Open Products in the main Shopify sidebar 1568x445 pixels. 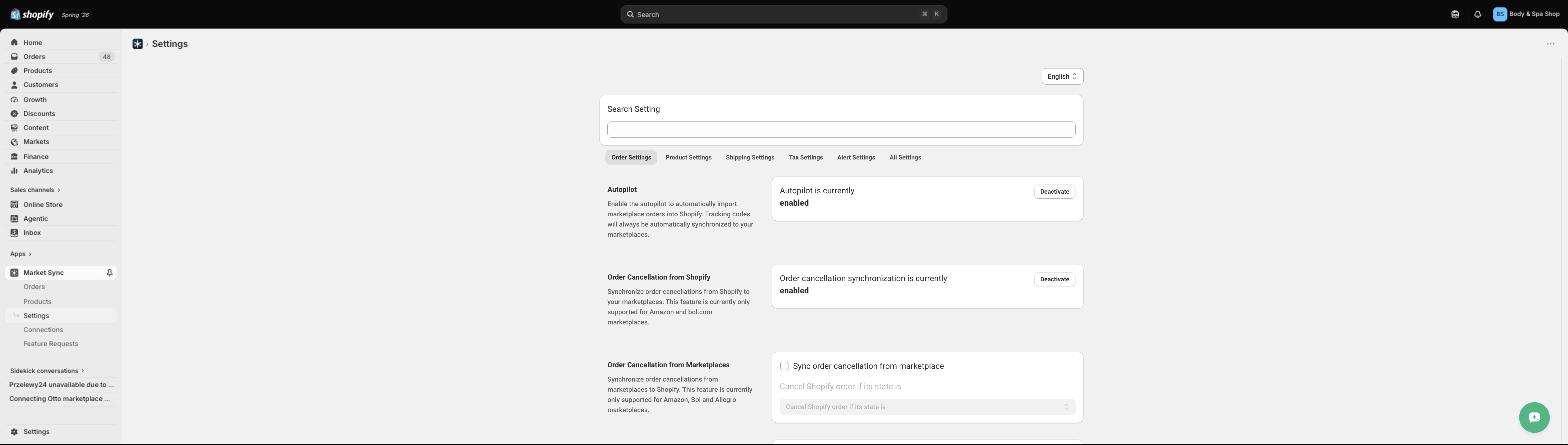(x=37, y=70)
